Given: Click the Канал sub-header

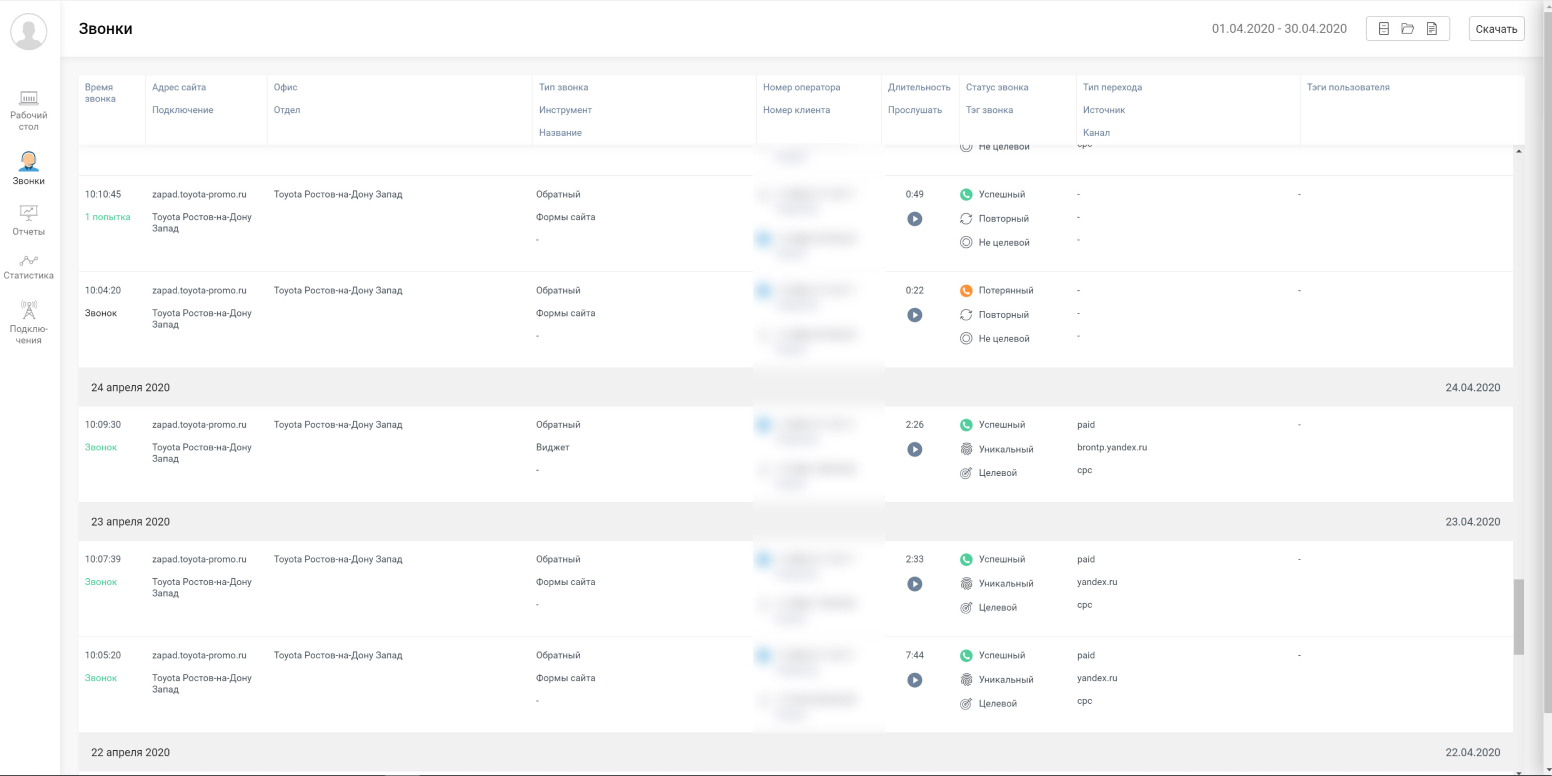Looking at the screenshot, I should click(x=1096, y=133).
